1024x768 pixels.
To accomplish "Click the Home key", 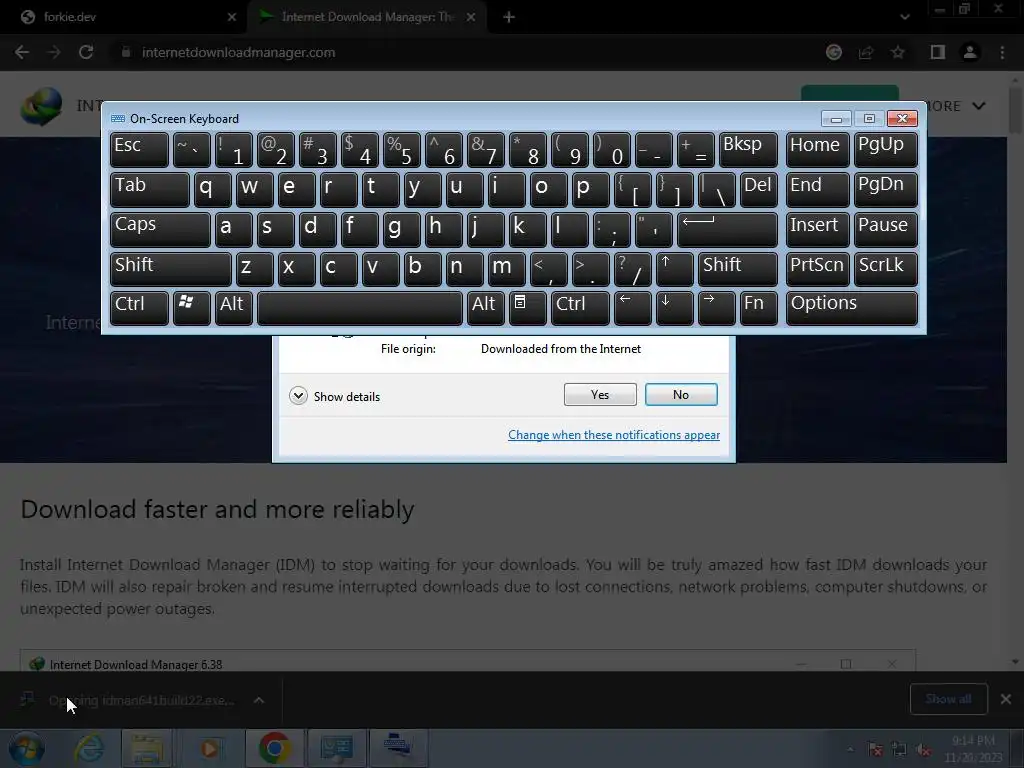I will point(817,150).
